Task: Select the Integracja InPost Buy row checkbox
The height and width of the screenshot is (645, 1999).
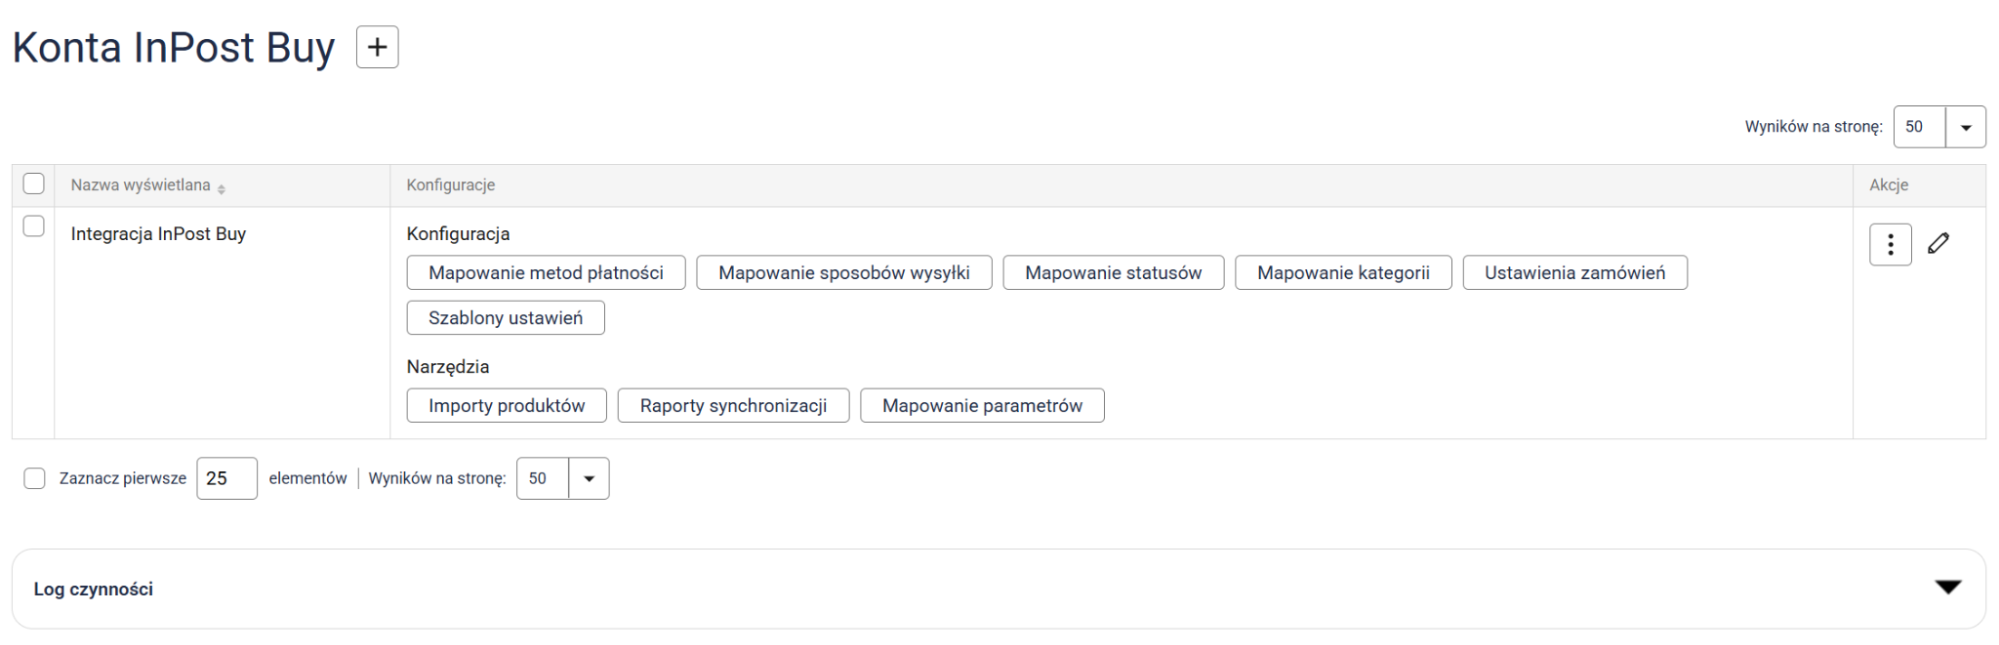Action: 34,227
